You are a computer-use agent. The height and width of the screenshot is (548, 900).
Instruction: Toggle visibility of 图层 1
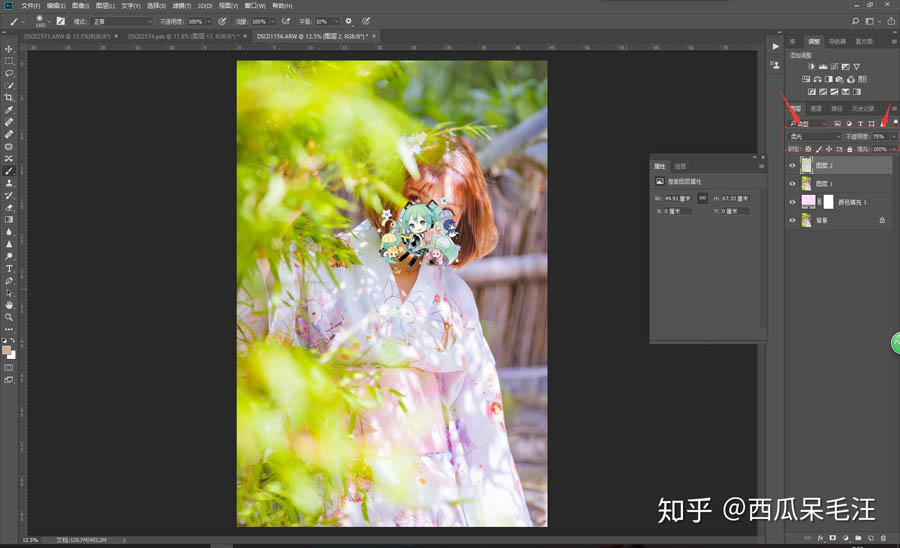click(x=793, y=184)
